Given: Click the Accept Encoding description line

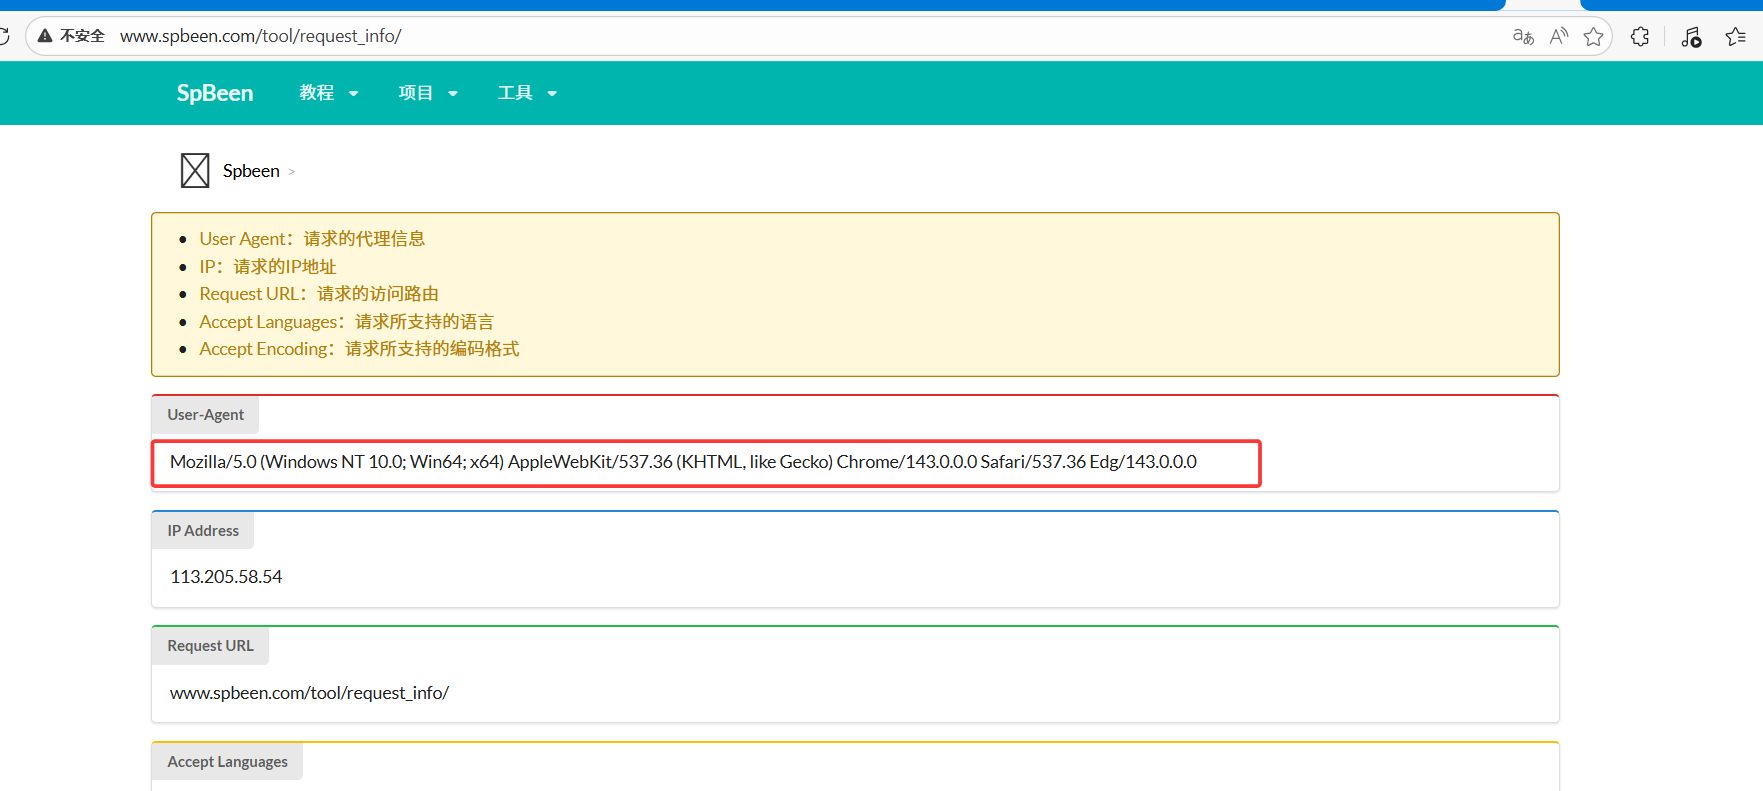Looking at the screenshot, I should pyautogui.click(x=359, y=349).
